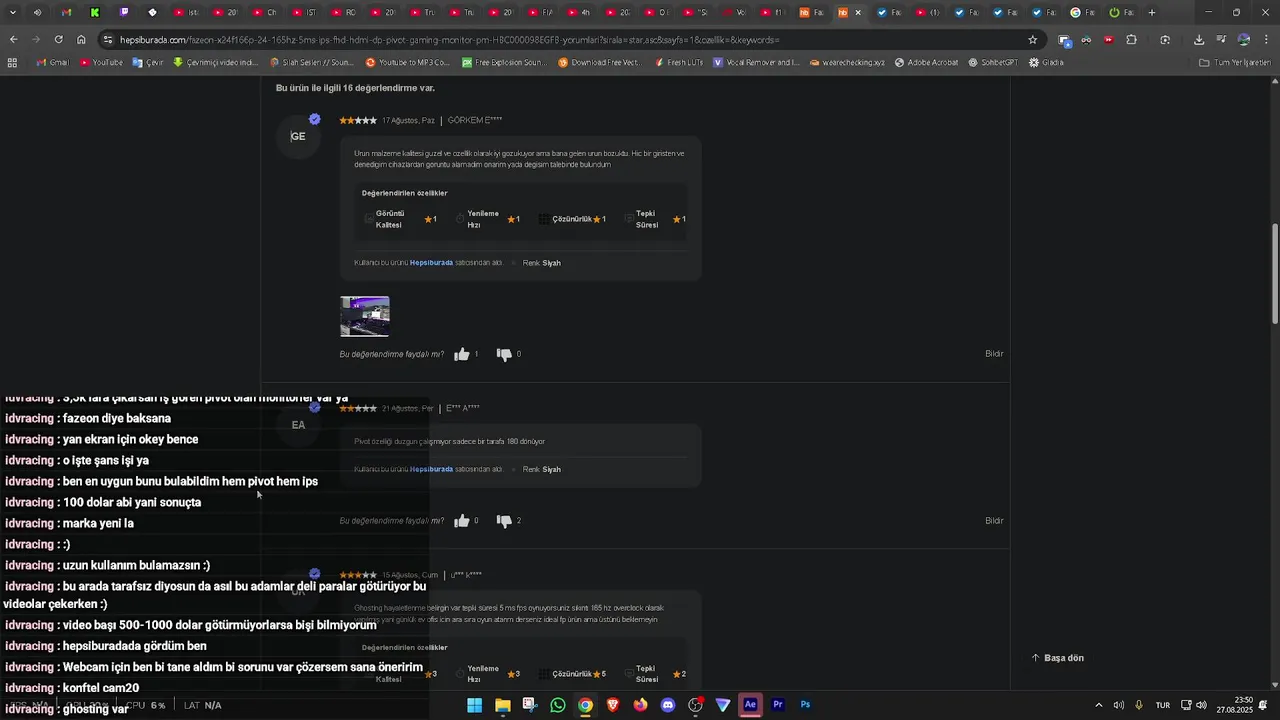
Task: Show hidden system tray icons
Action: (x=1098, y=705)
